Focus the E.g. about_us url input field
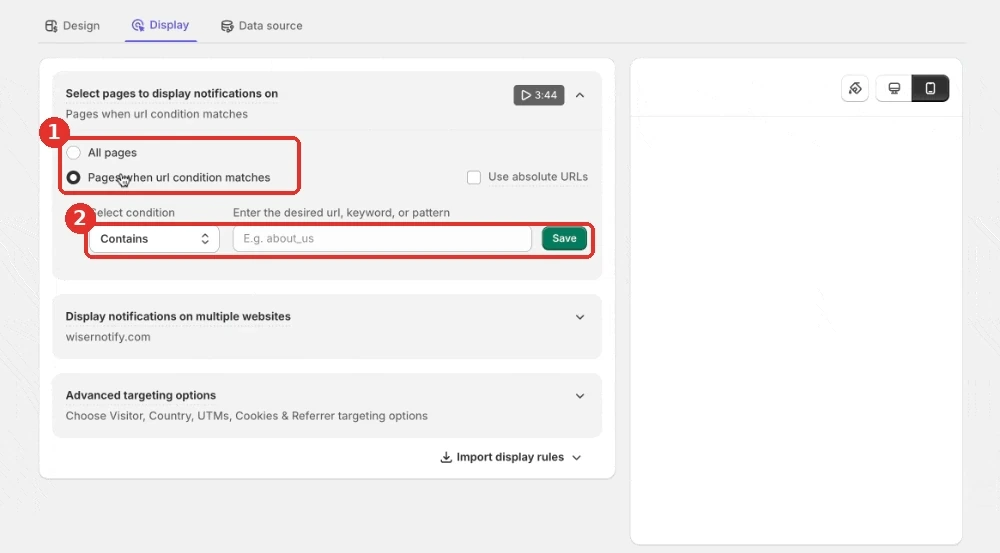 pyautogui.click(x=382, y=239)
